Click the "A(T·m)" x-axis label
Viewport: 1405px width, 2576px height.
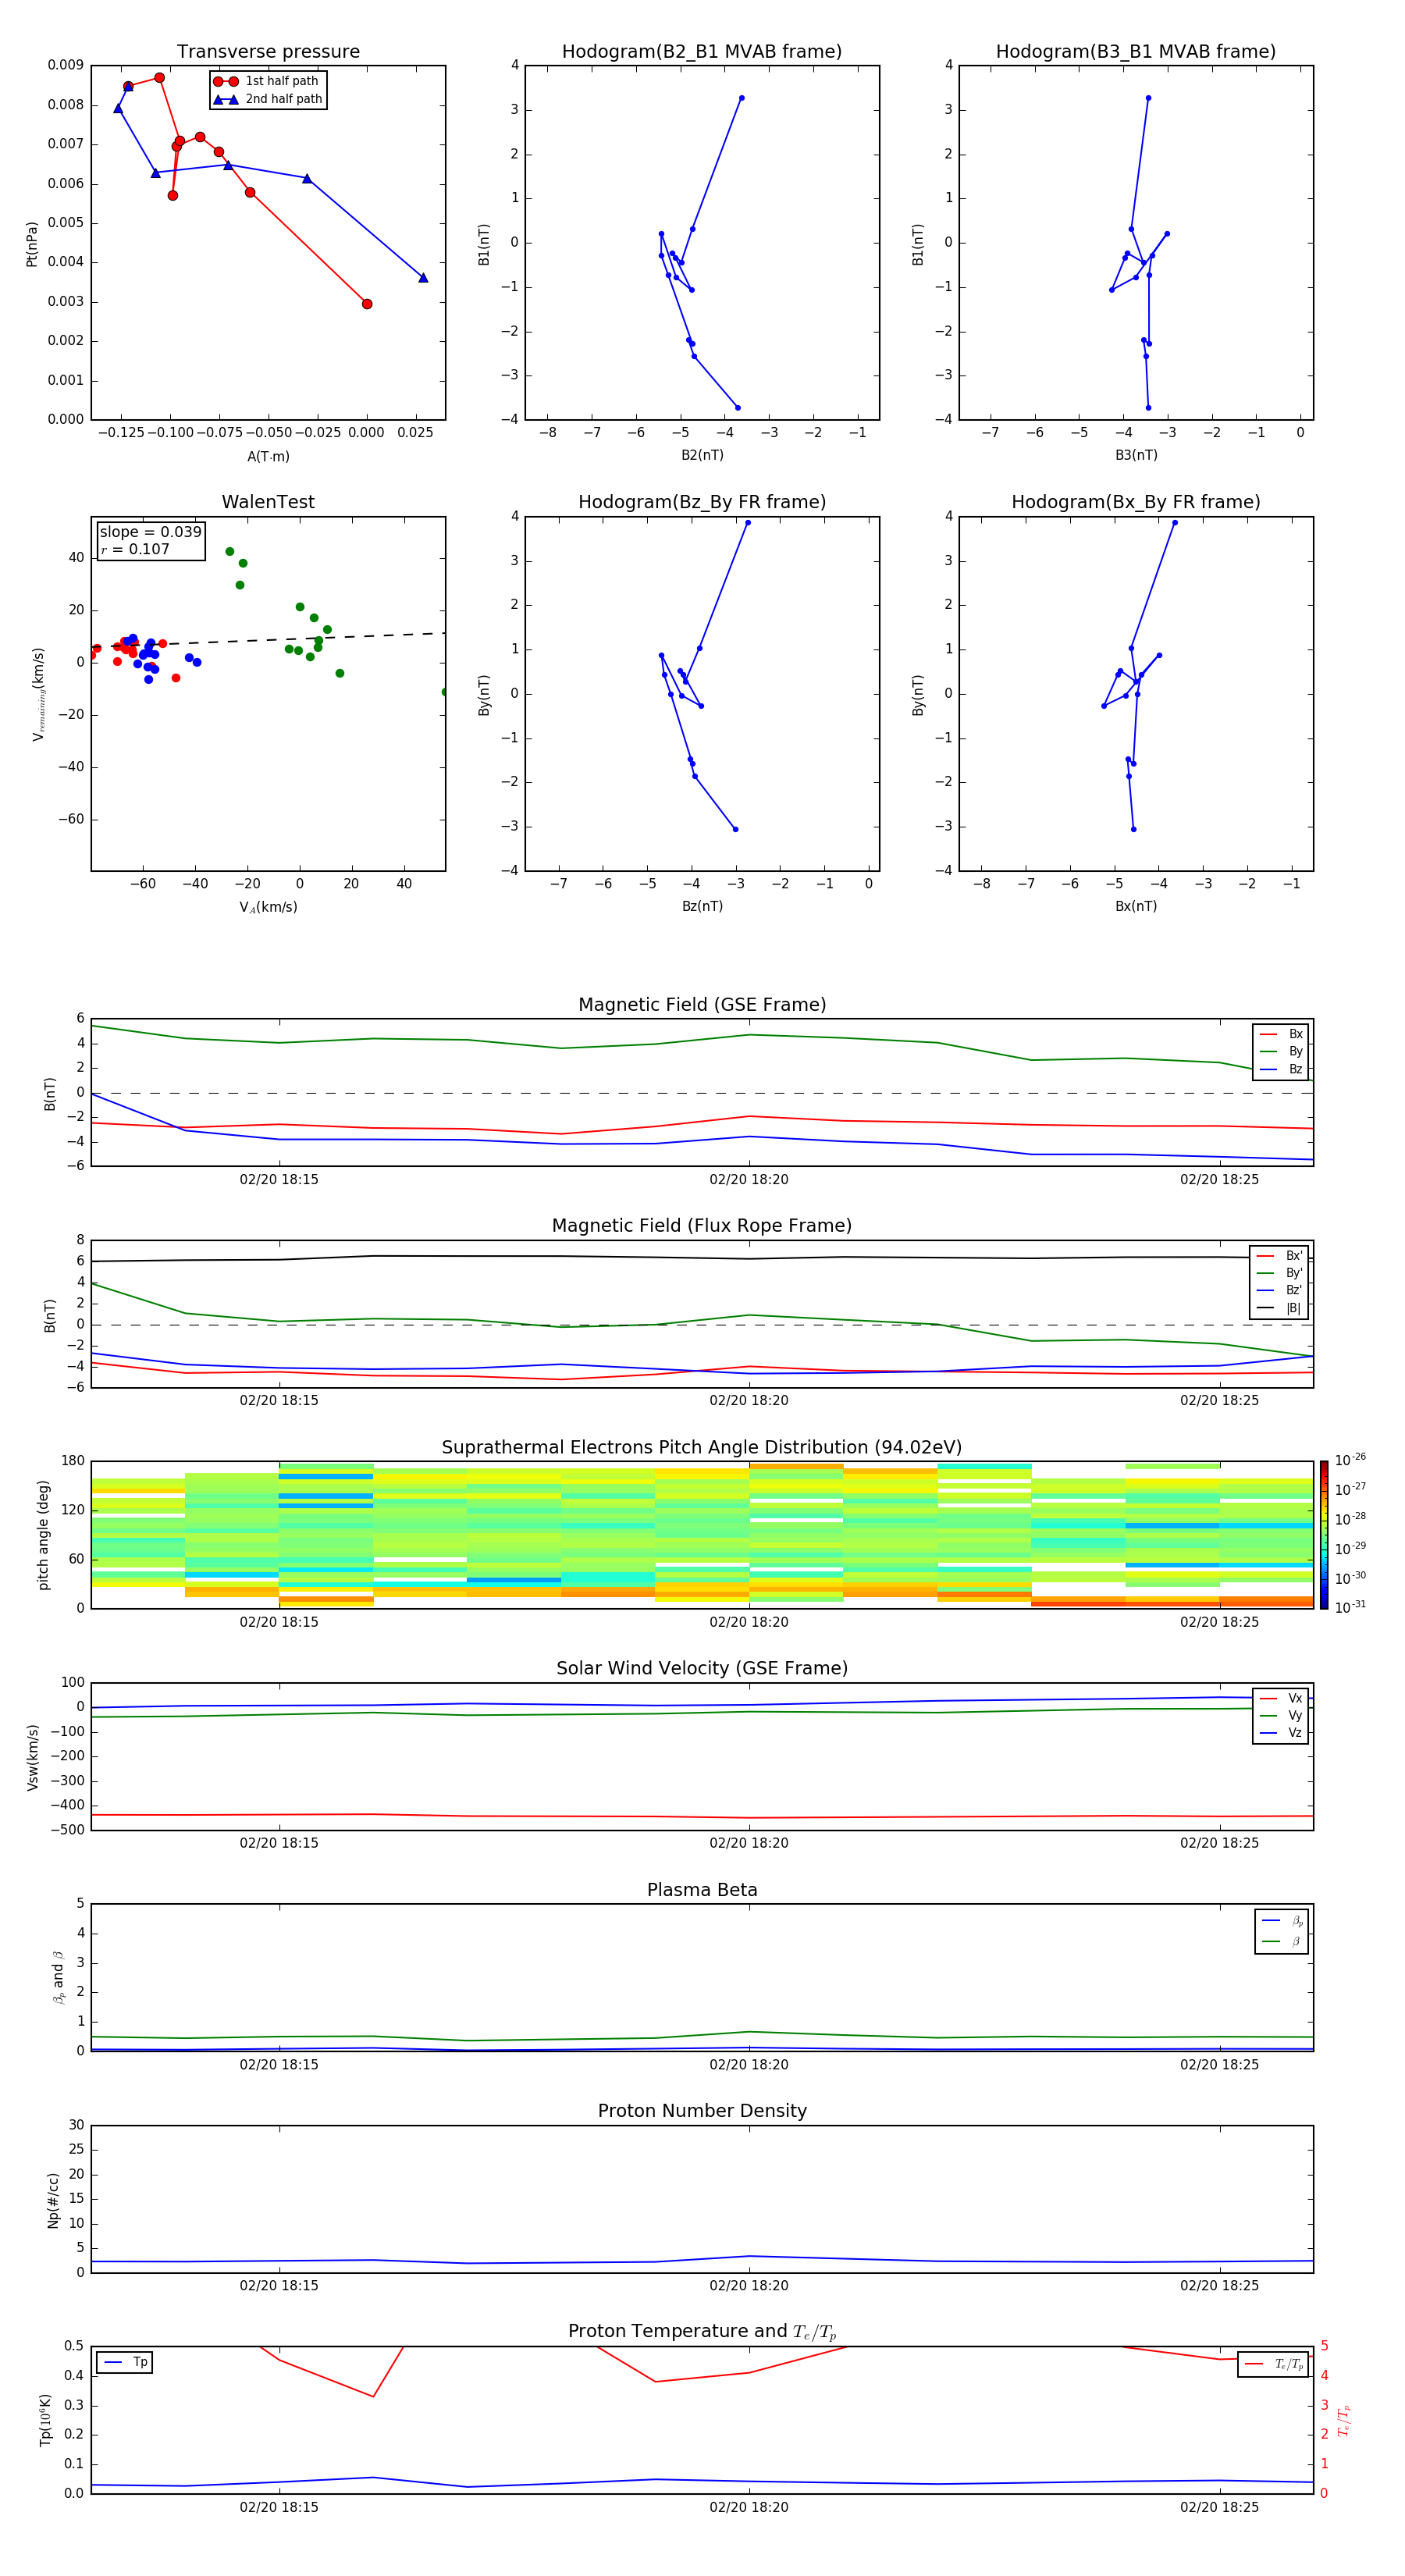tap(268, 457)
